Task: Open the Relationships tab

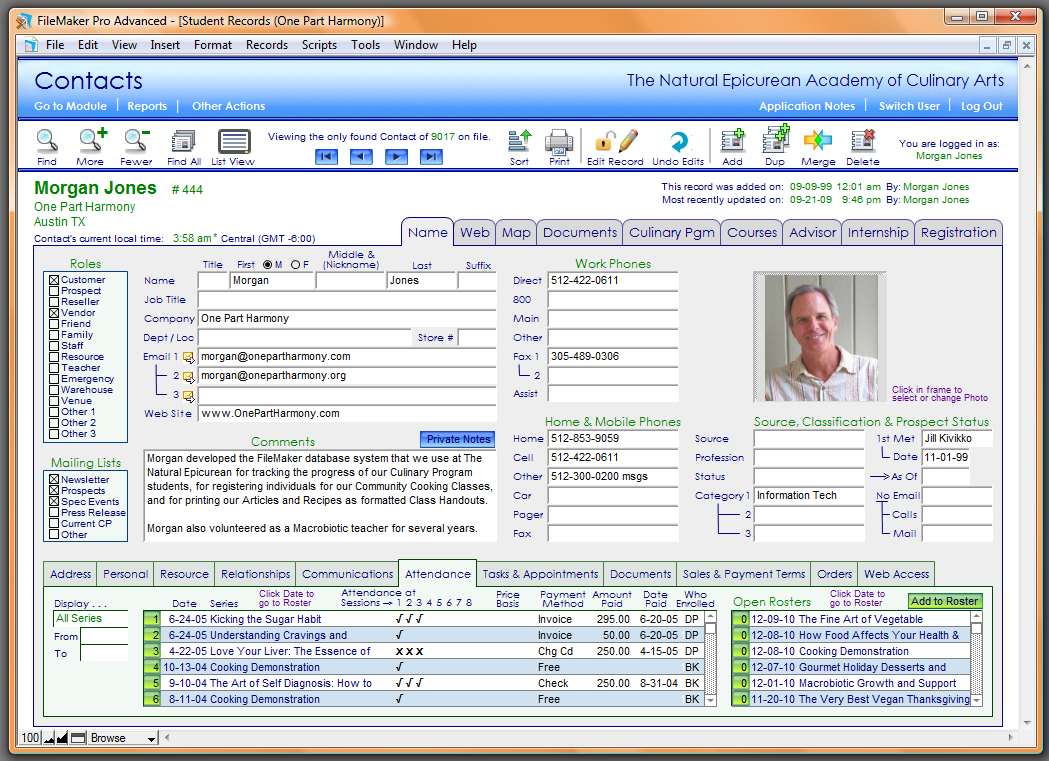Action: coord(256,574)
